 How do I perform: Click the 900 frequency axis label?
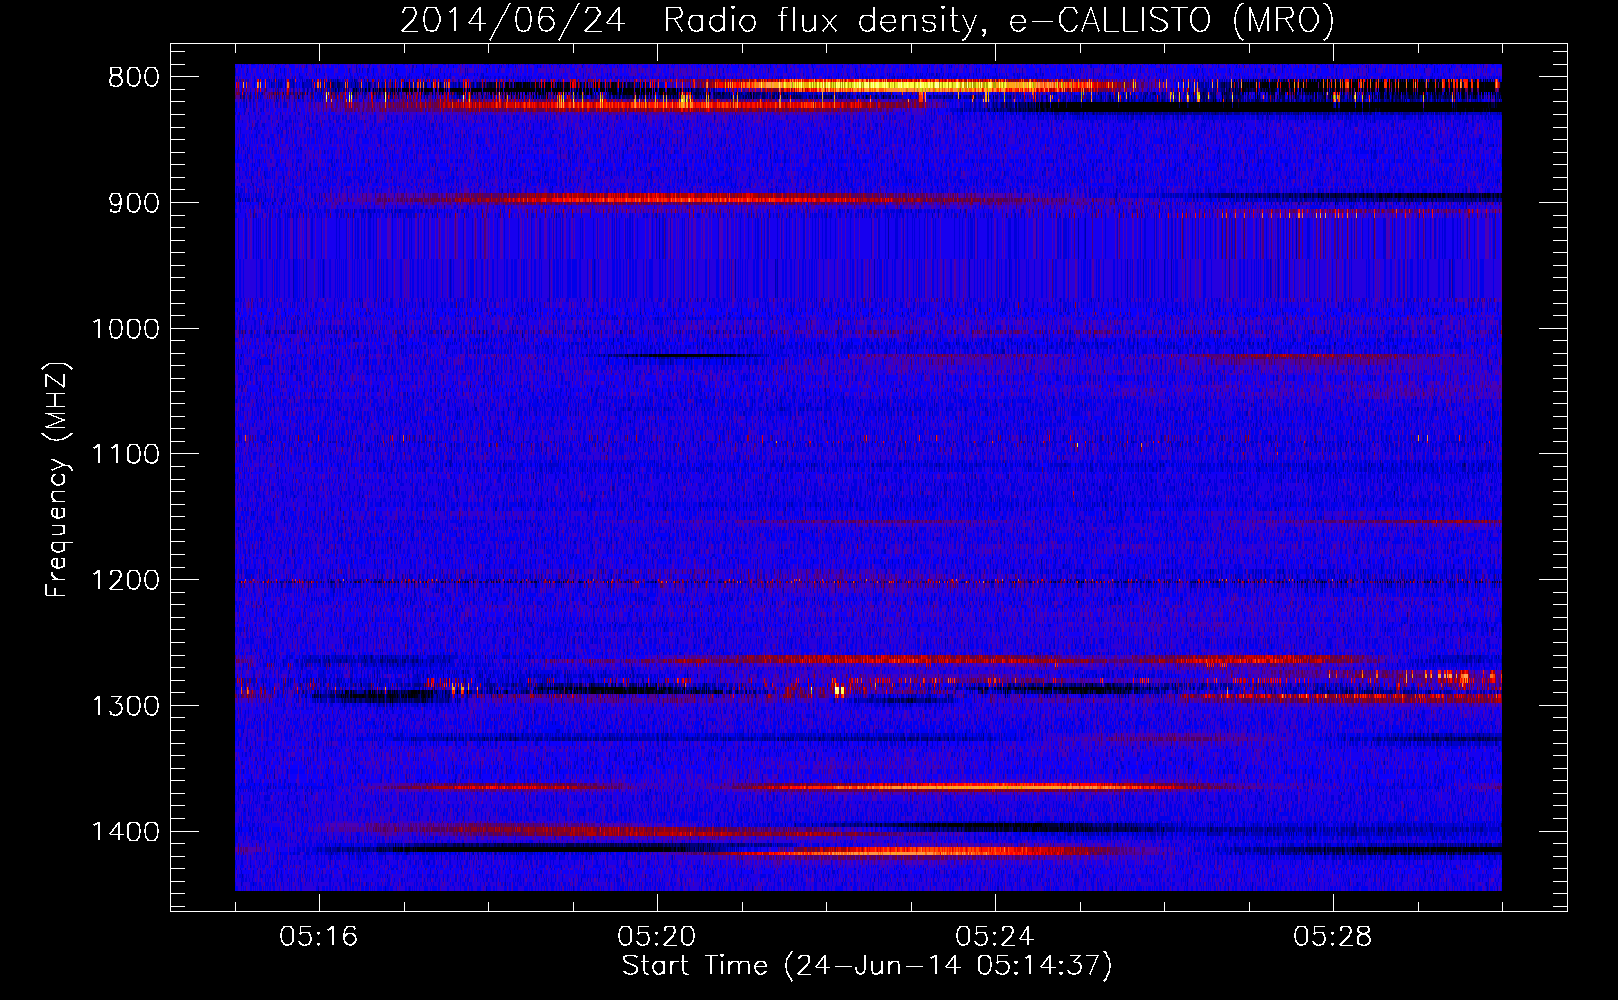click(133, 203)
